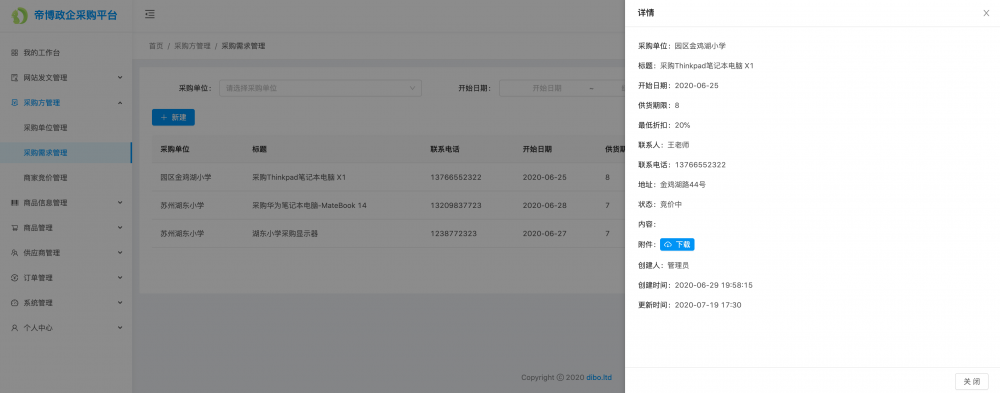The height and width of the screenshot is (393, 1000).
Task: Click the 个人中心 user icon
Action: click(x=15, y=328)
